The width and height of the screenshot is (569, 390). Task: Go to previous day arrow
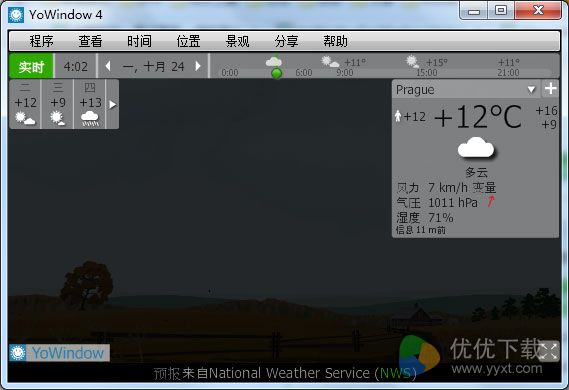click(108, 66)
